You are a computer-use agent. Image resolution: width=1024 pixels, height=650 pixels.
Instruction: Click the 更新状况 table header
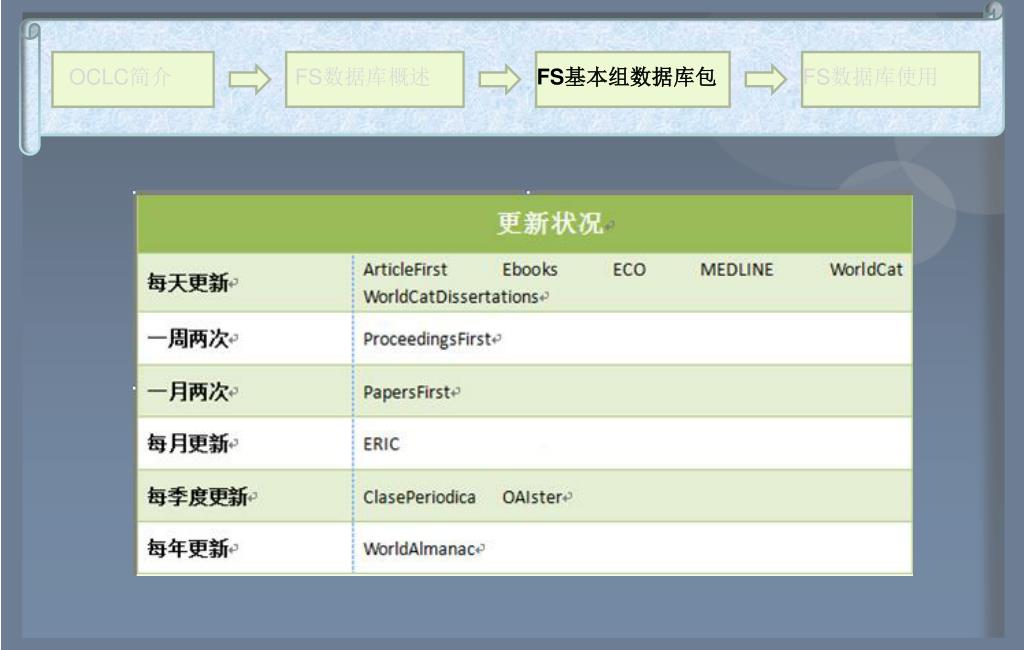[x=524, y=223]
